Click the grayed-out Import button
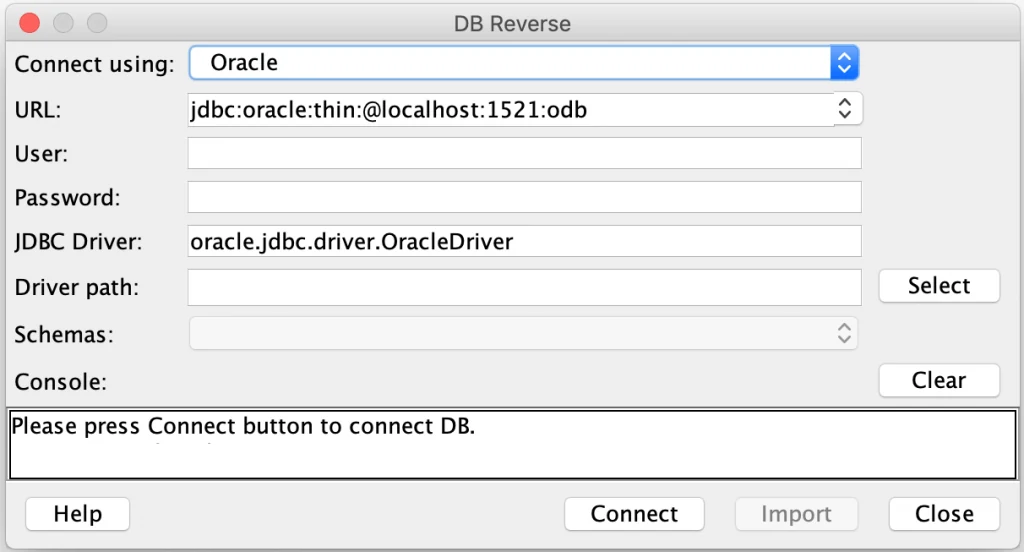1024x552 pixels. pyautogui.click(x=797, y=514)
